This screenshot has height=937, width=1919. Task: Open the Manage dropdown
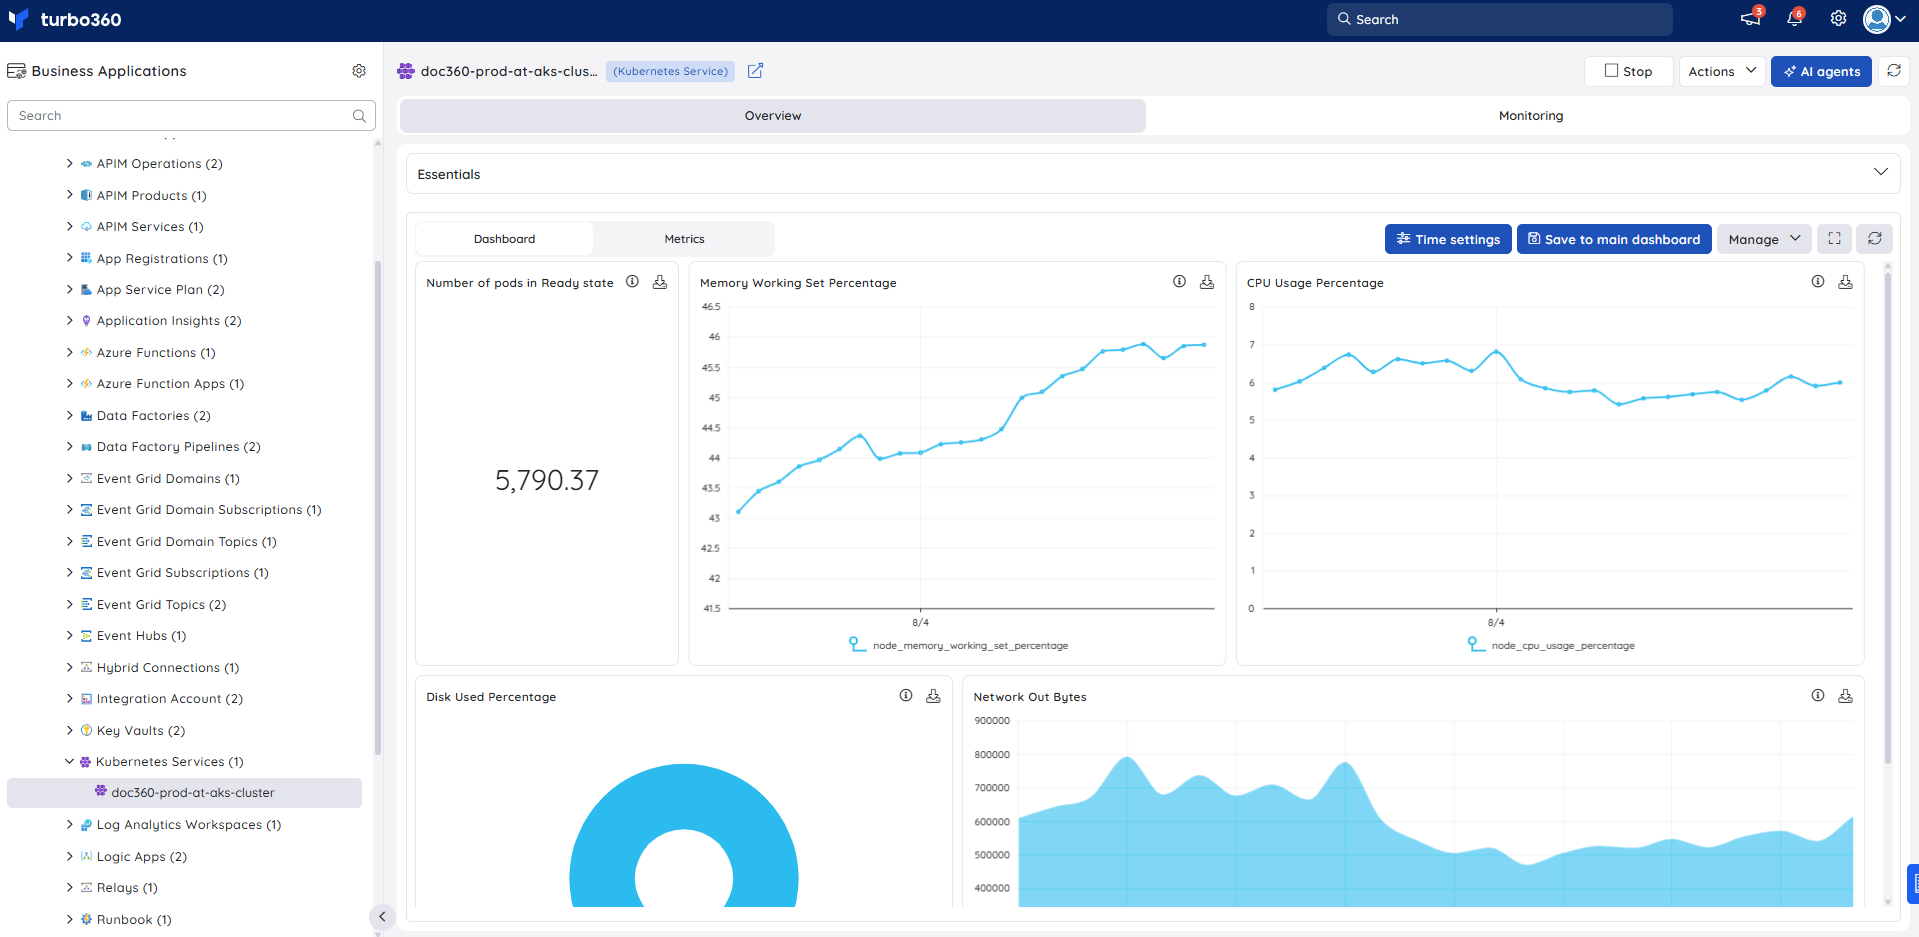(1764, 239)
